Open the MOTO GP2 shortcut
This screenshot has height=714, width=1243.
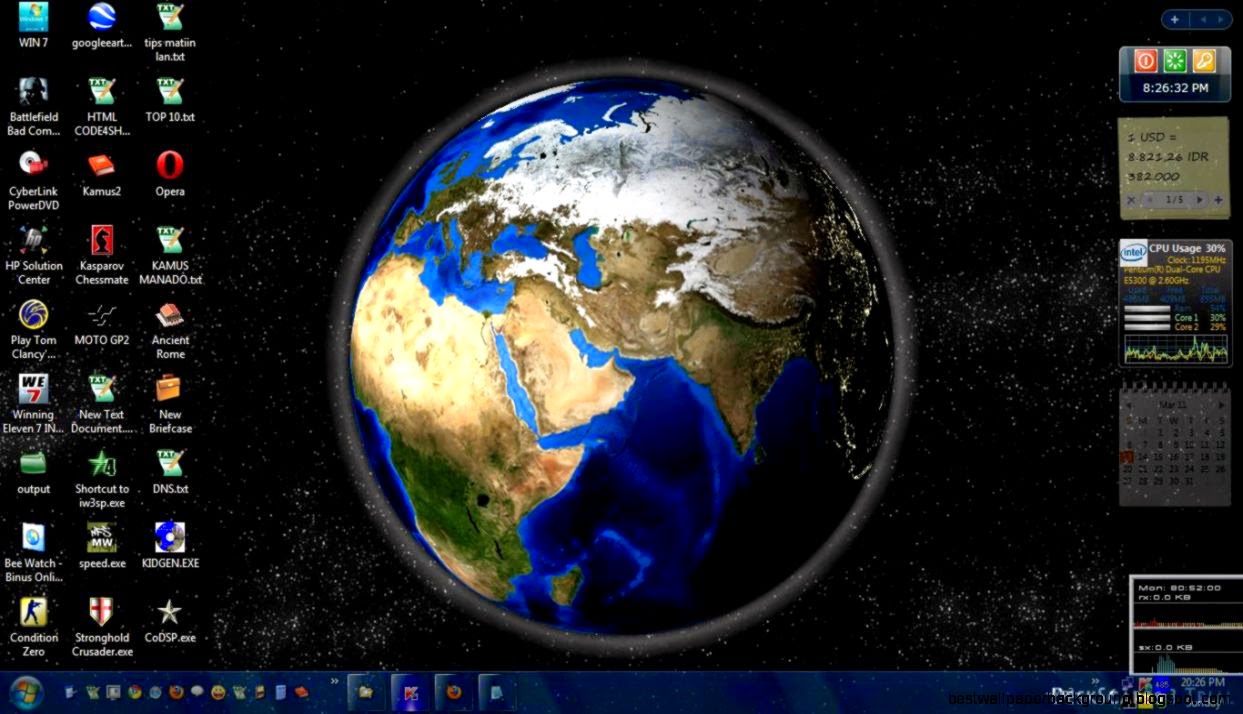click(101, 323)
